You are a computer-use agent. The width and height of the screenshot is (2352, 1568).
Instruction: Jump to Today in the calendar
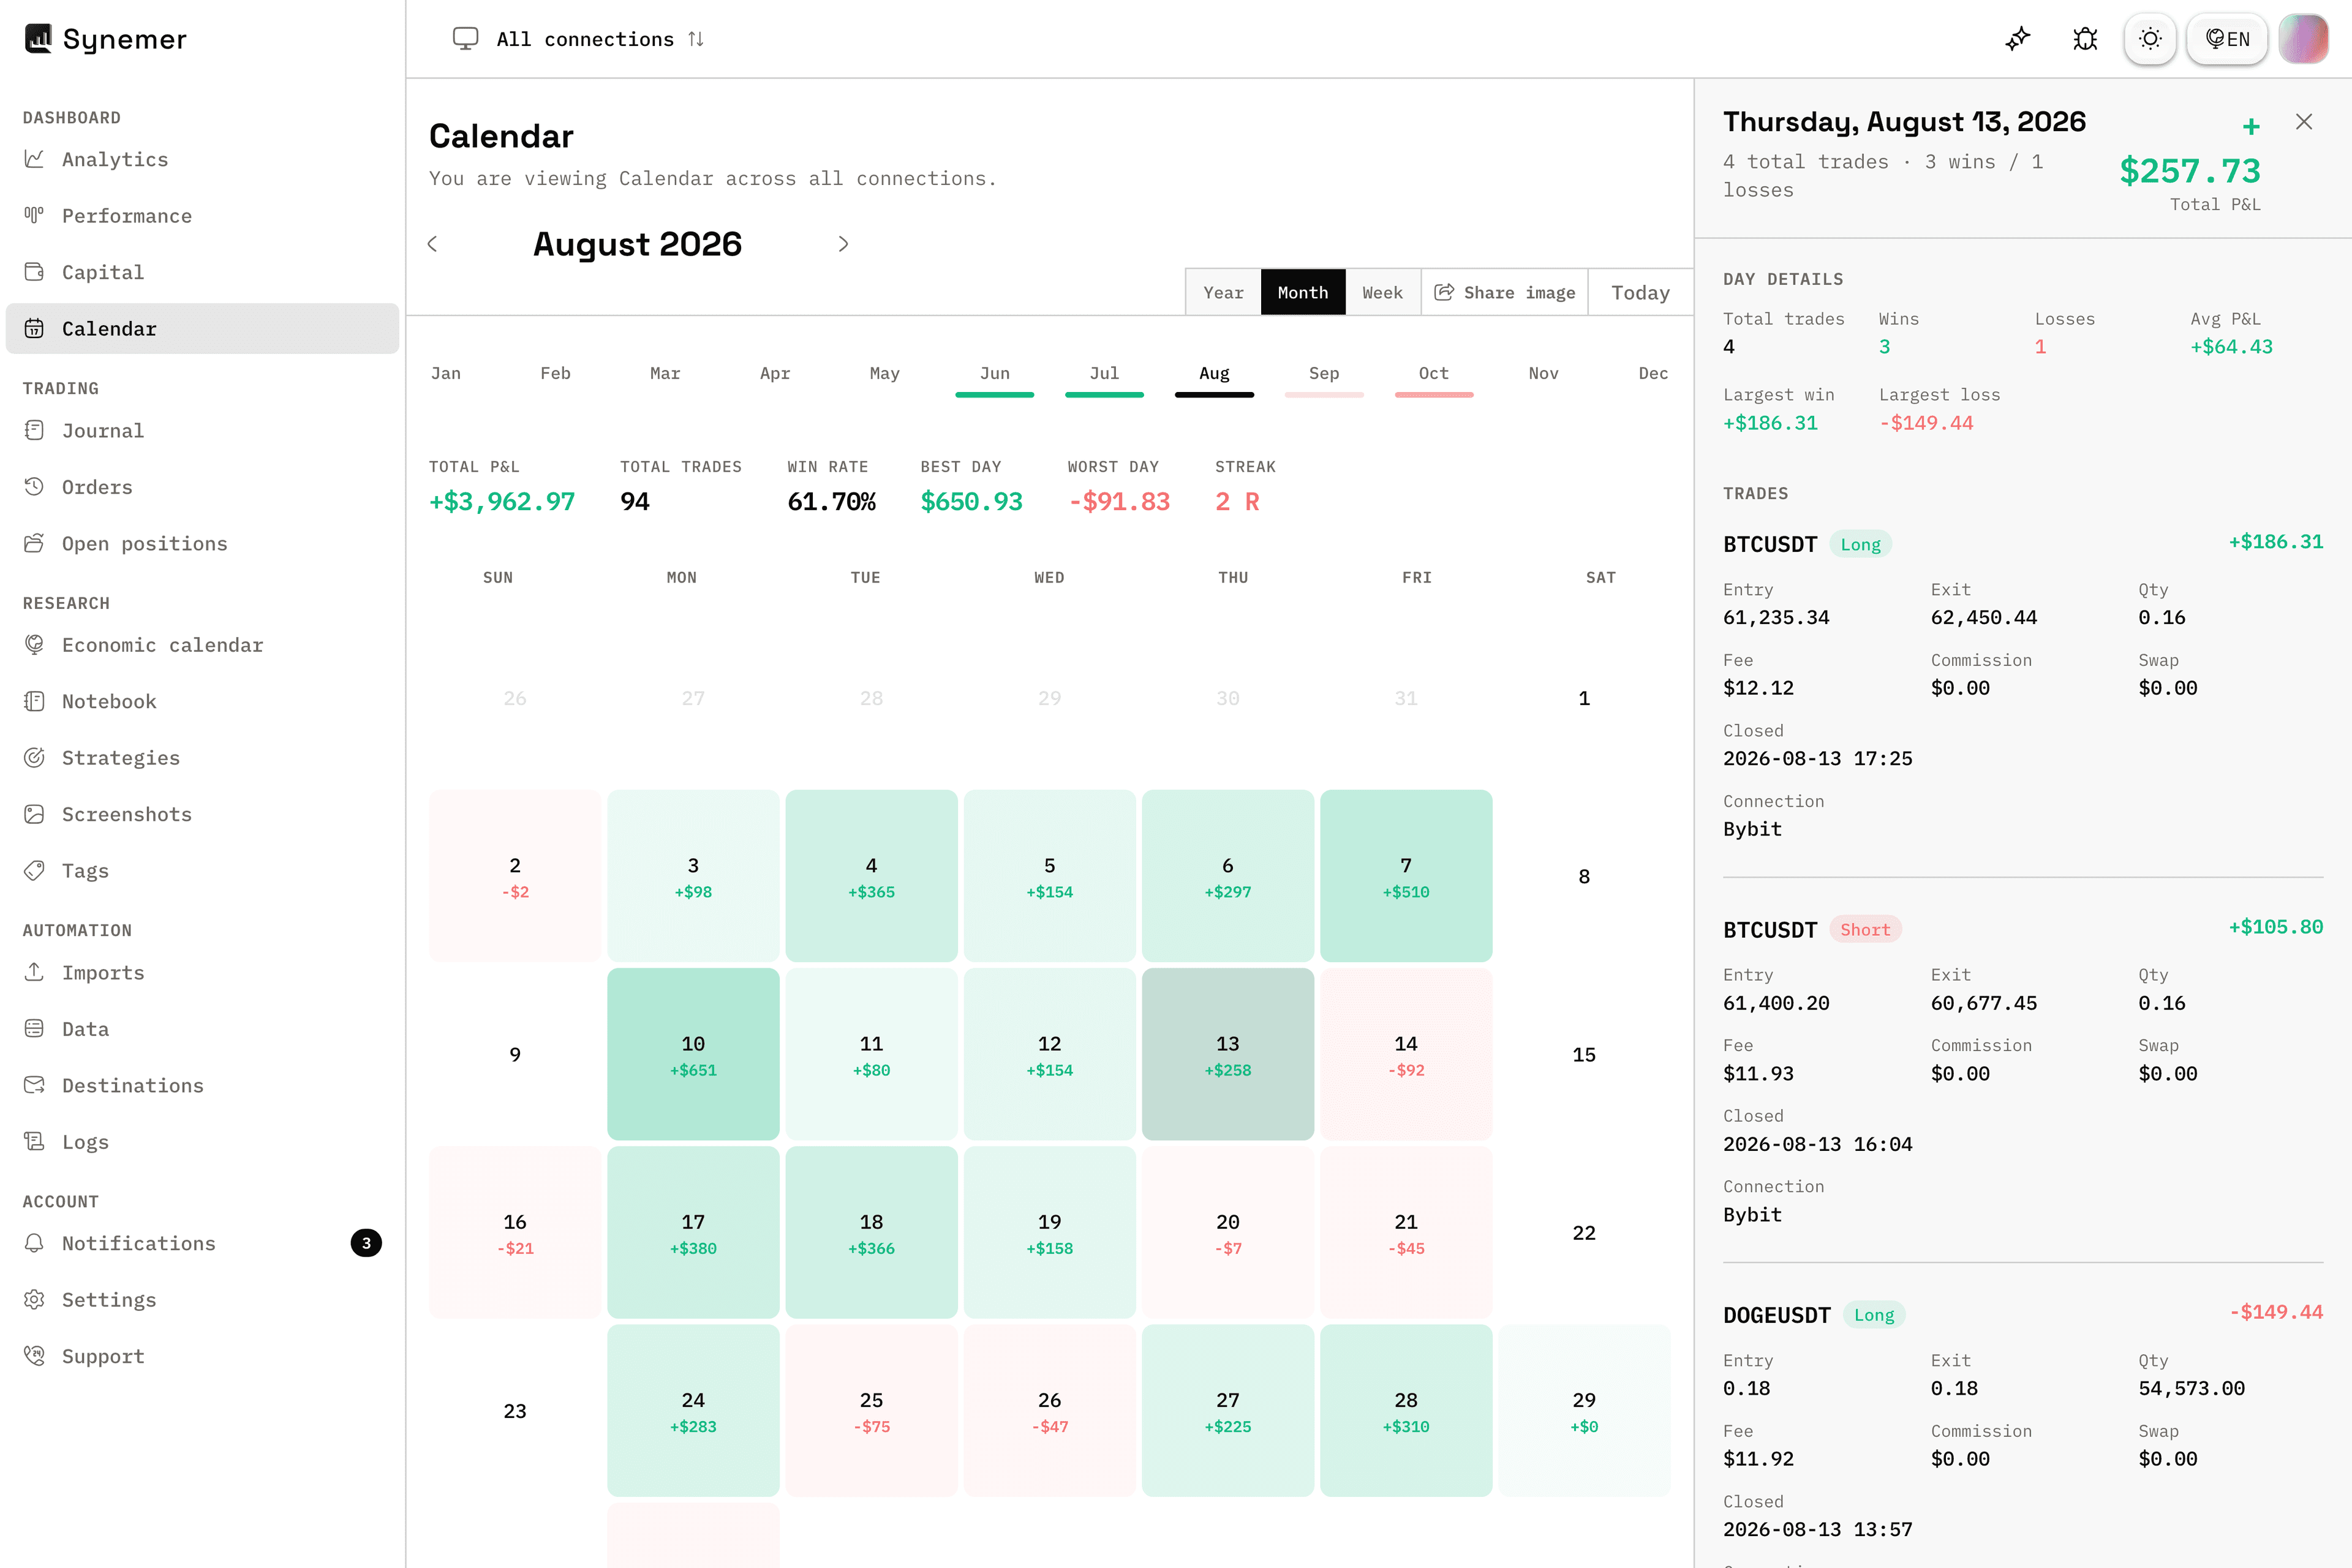(x=1640, y=292)
